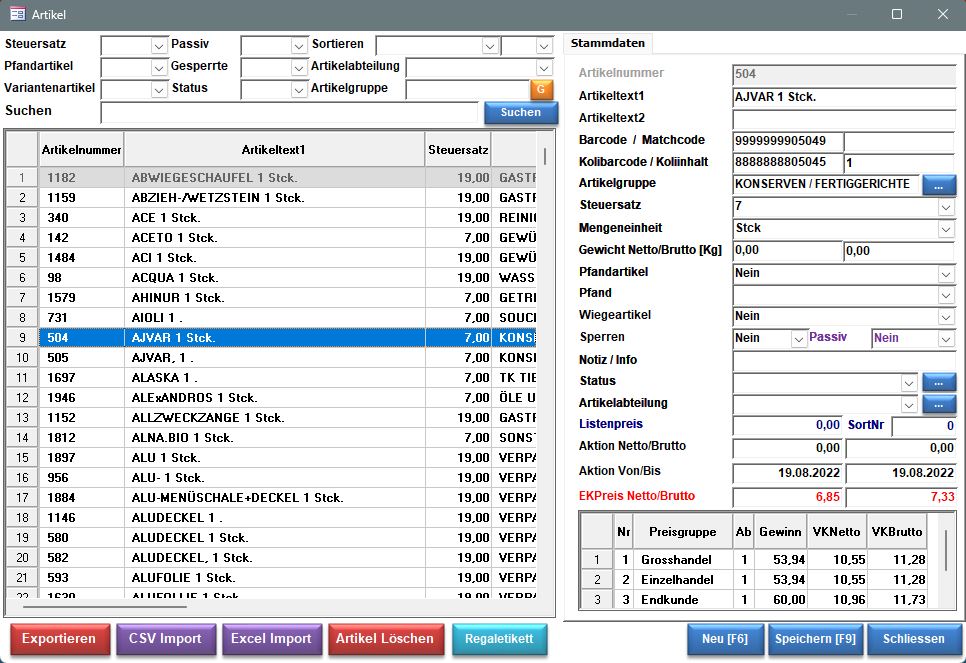Expand the Mengeneinheit dropdown

pyautogui.click(x=946, y=228)
